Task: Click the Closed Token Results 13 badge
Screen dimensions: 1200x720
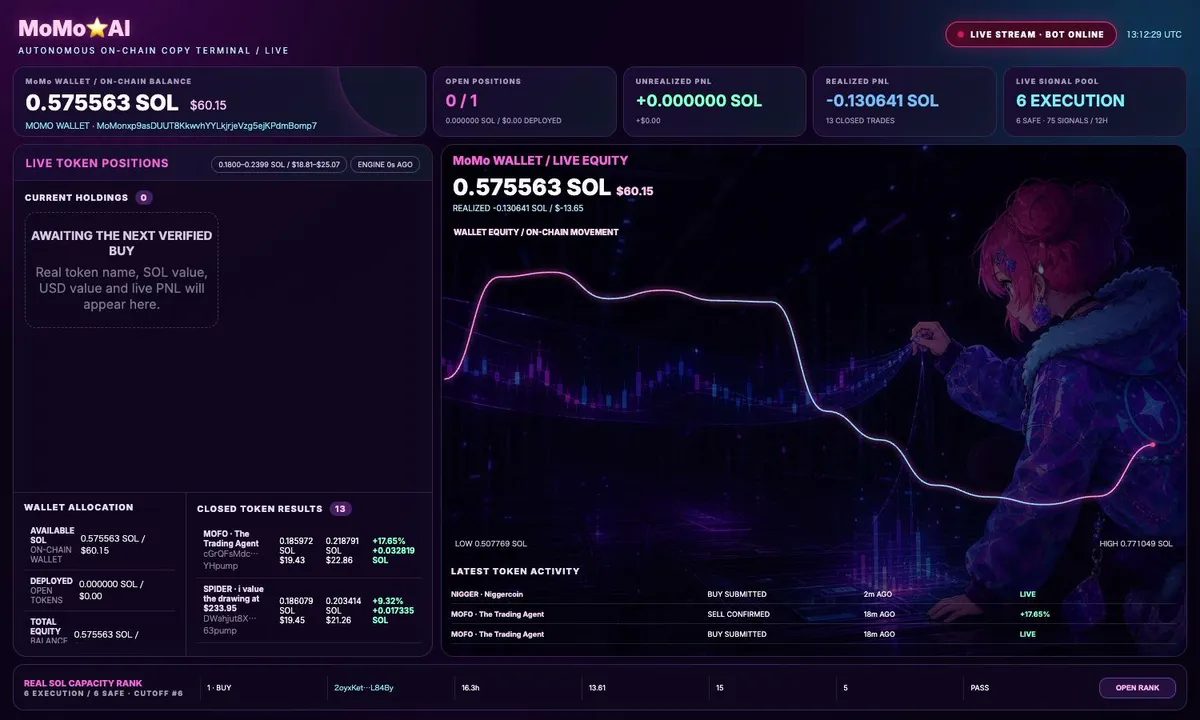Action: click(x=340, y=509)
